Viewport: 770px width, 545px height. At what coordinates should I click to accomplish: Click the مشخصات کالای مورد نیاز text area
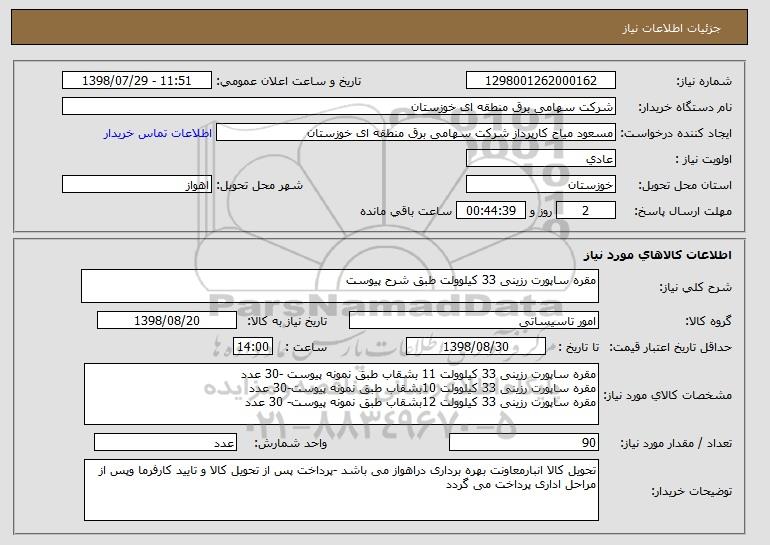tap(341, 395)
